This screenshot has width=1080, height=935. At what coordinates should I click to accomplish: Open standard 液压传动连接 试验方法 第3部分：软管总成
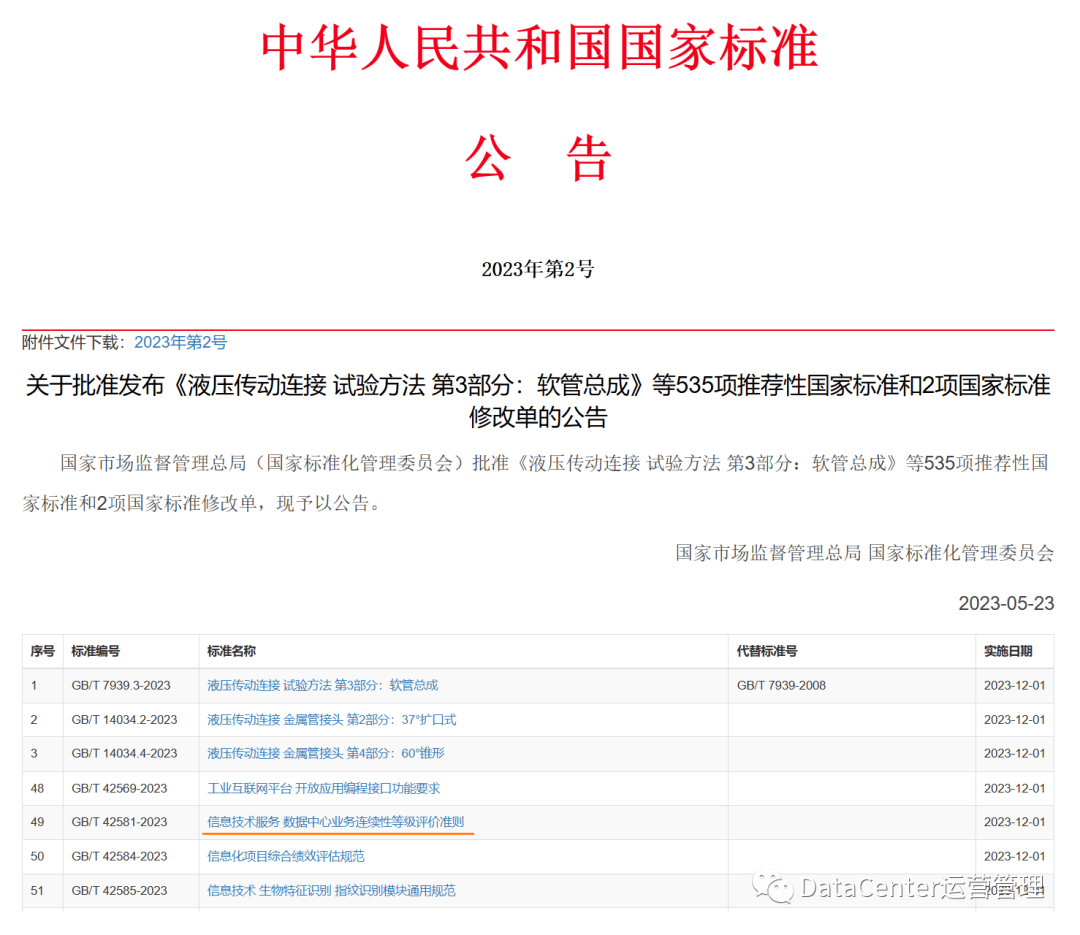click(x=322, y=686)
